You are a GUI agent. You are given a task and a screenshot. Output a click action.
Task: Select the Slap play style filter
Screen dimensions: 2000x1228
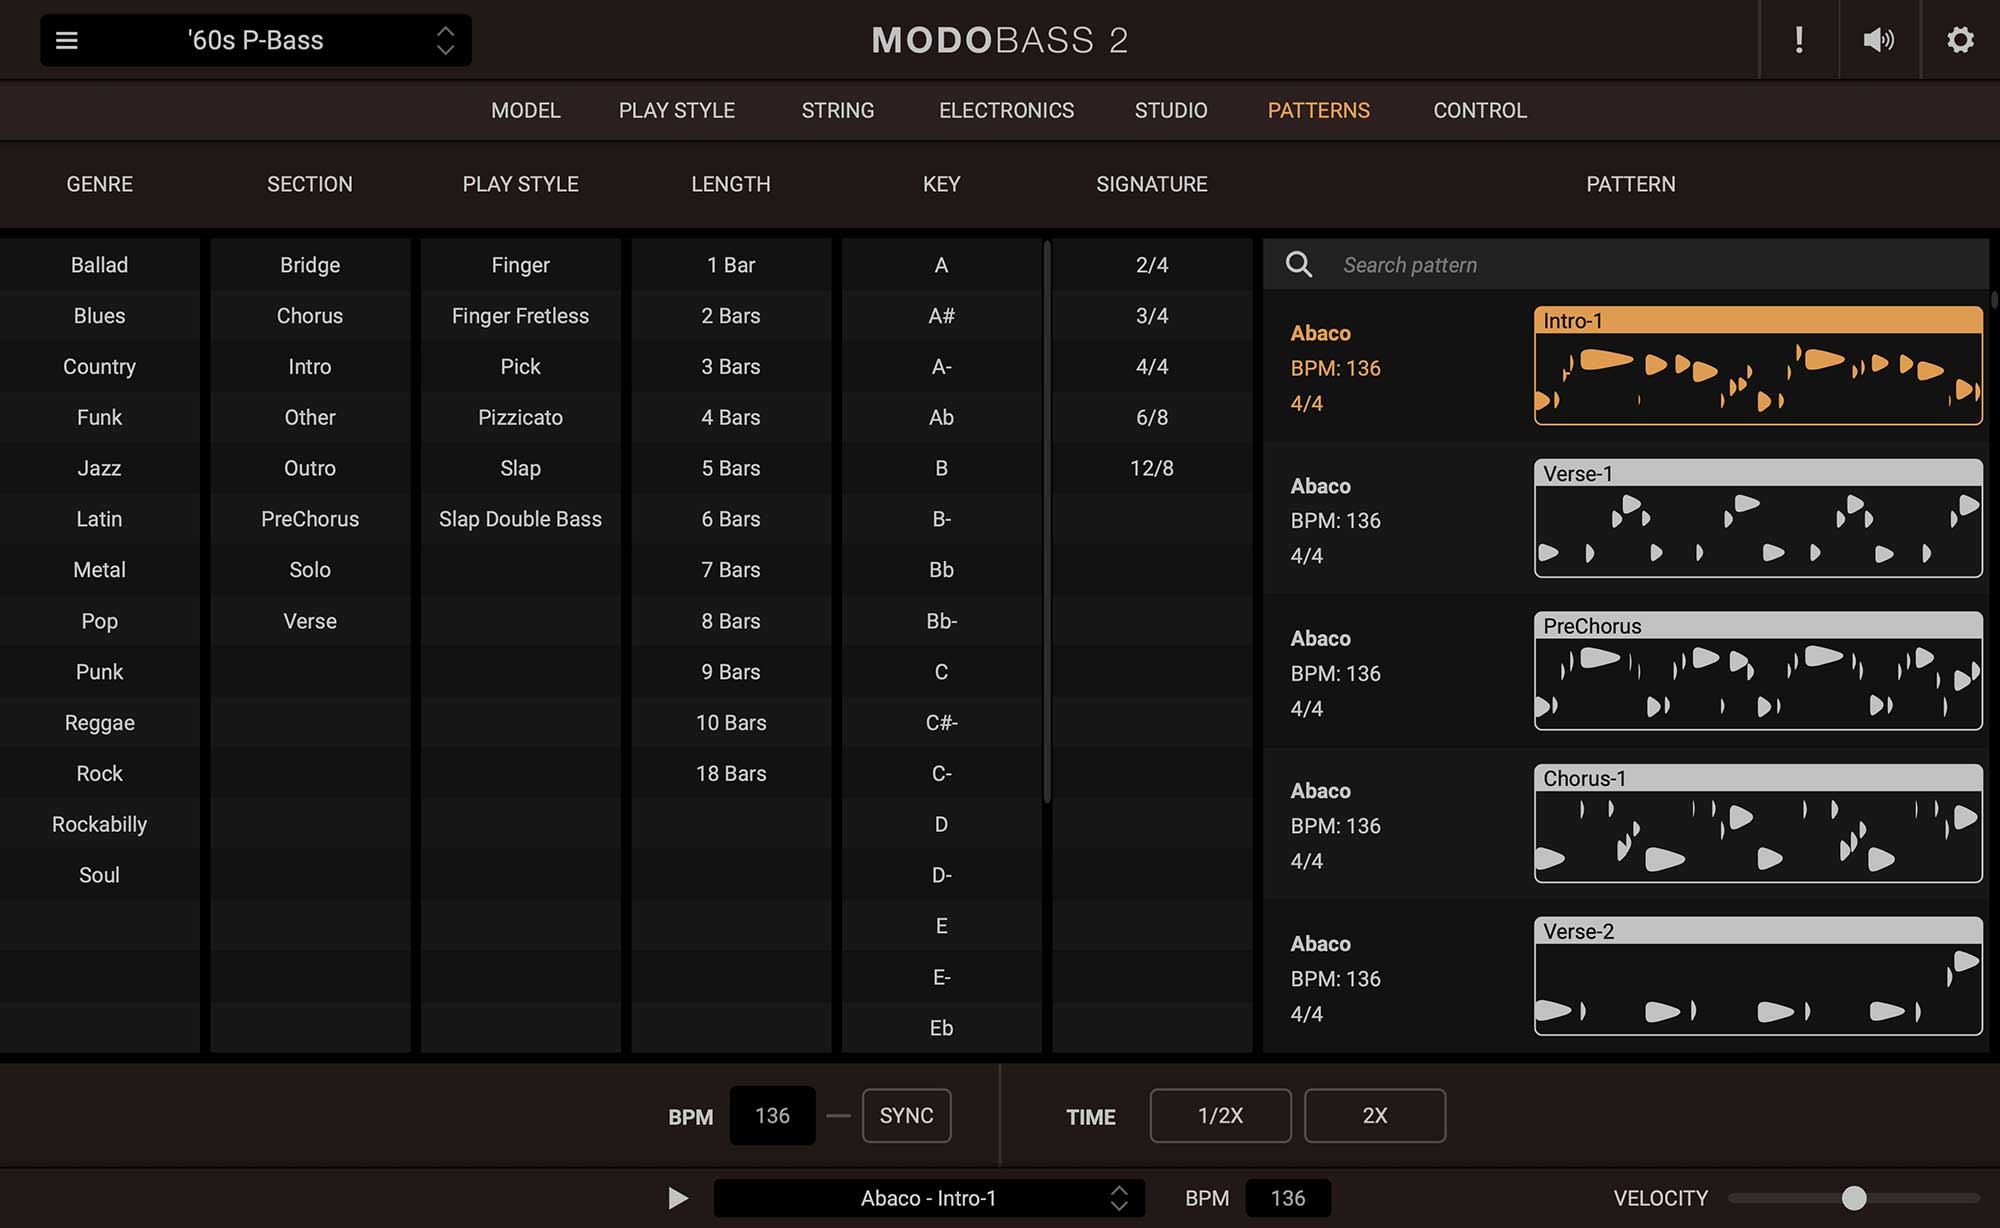(x=520, y=468)
